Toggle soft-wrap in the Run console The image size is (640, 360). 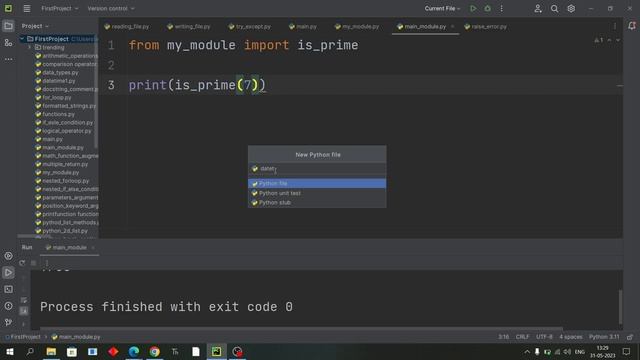coord(24,300)
